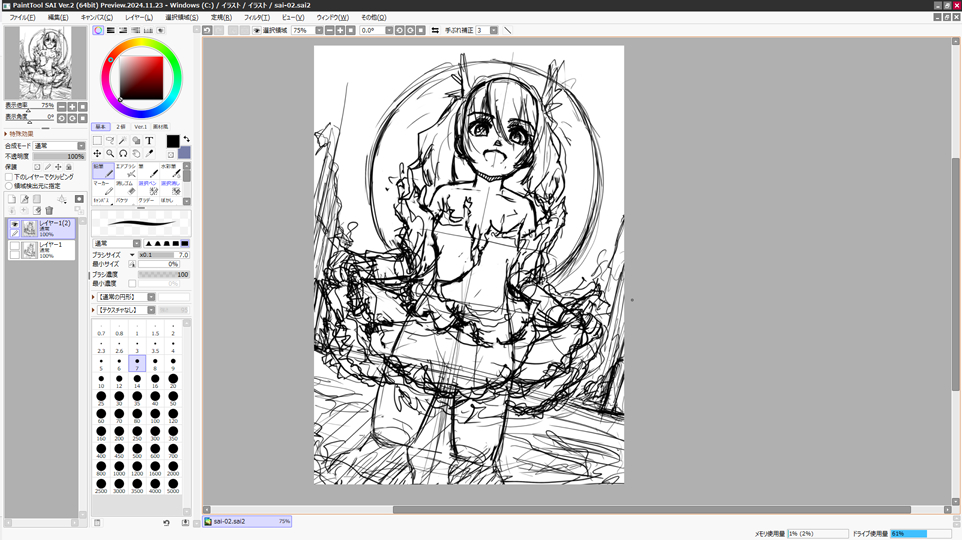Open the 75% zoom level dropdown
Viewport: 962px width, 540px height.
coord(319,31)
